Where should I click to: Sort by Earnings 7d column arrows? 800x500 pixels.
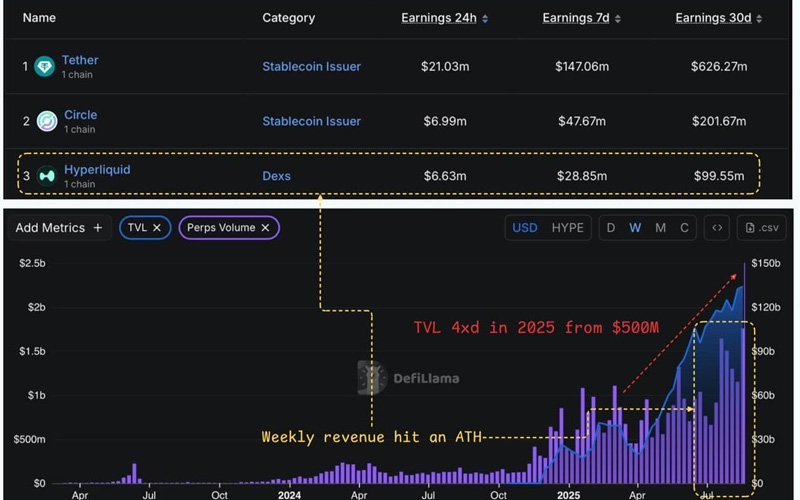click(x=617, y=19)
